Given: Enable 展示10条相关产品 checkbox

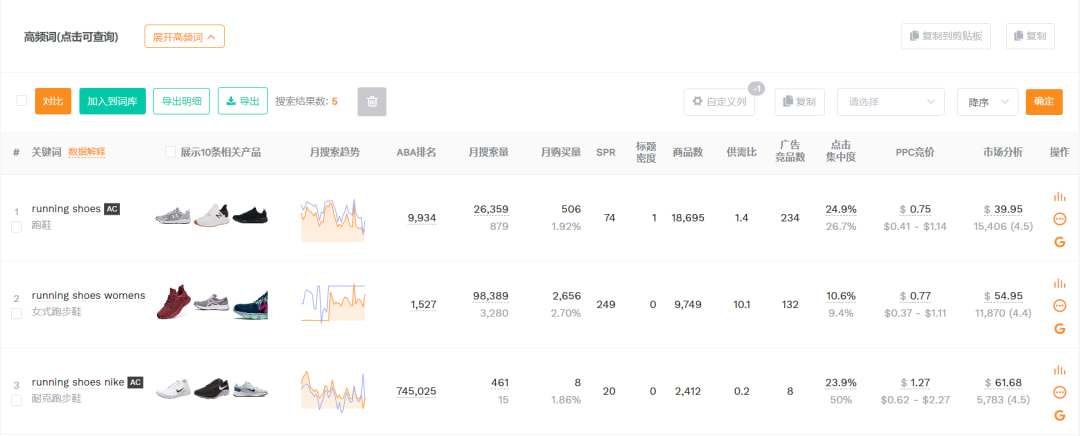Looking at the screenshot, I should (171, 152).
